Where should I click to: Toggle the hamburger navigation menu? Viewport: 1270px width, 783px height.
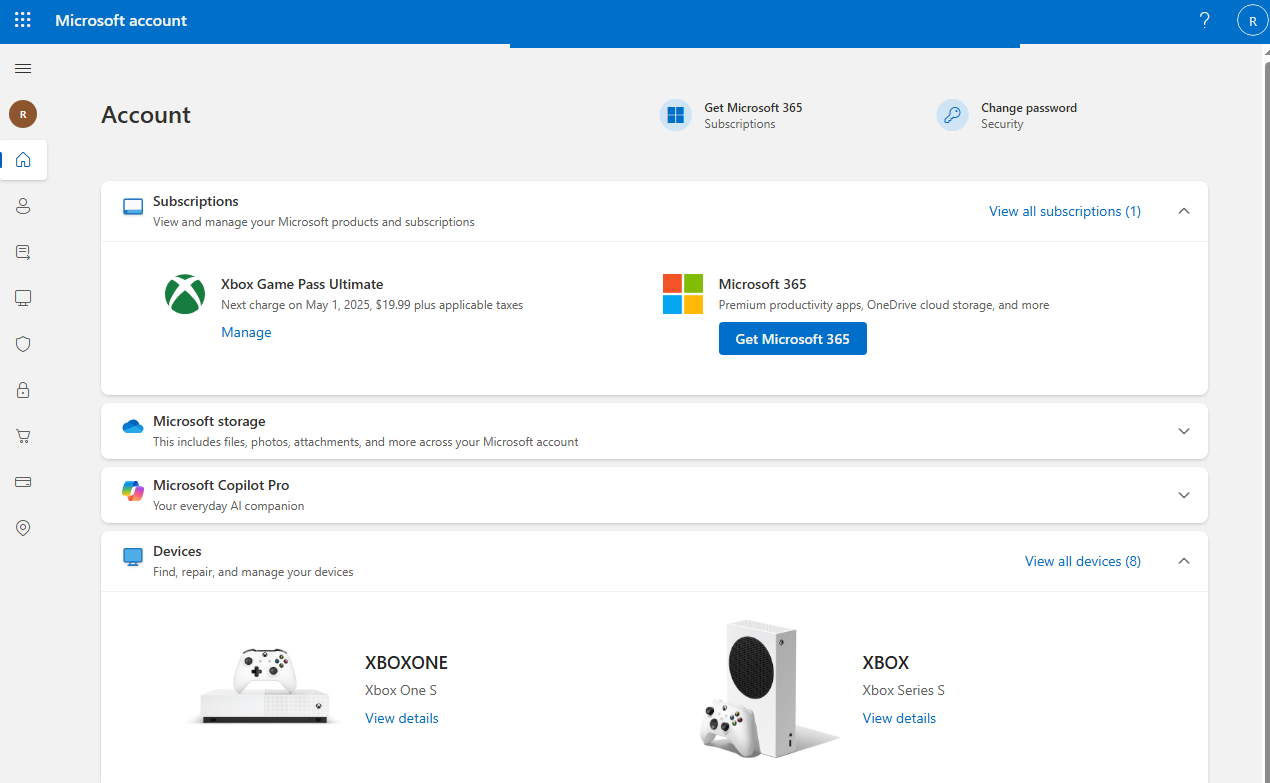coord(23,68)
